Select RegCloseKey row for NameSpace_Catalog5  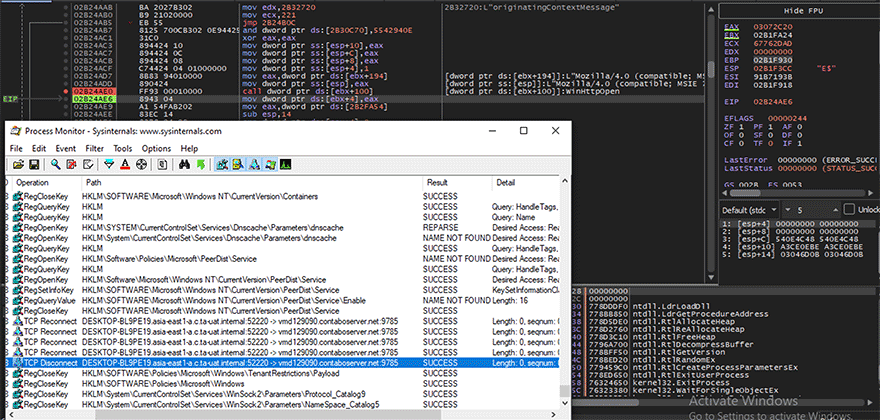tap(283, 404)
